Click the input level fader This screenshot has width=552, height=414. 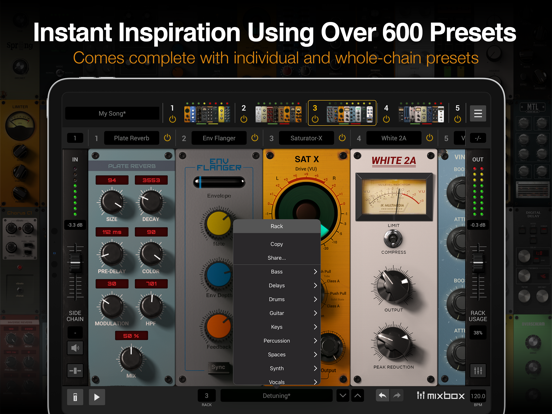tap(75, 263)
